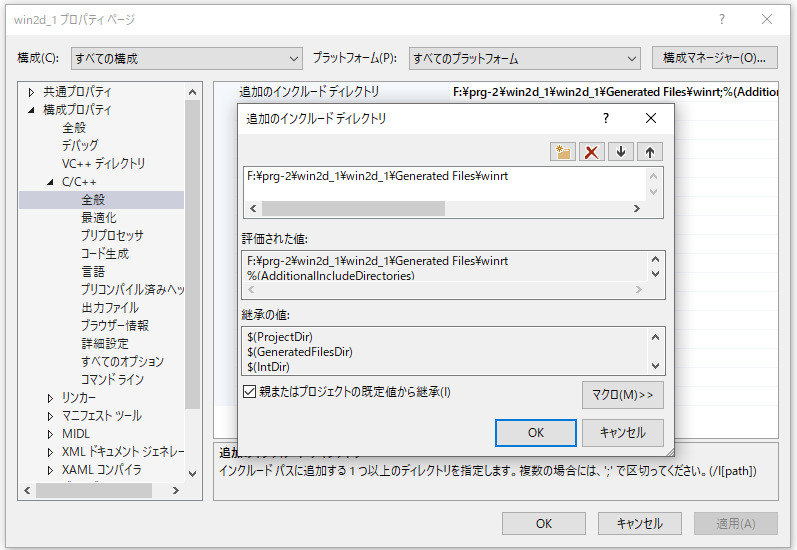Click $(IntDir) in inherited values

click(x=268, y=366)
